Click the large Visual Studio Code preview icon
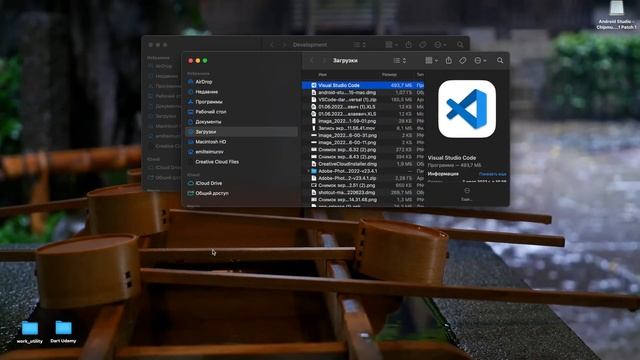640x360 pixels. click(467, 109)
